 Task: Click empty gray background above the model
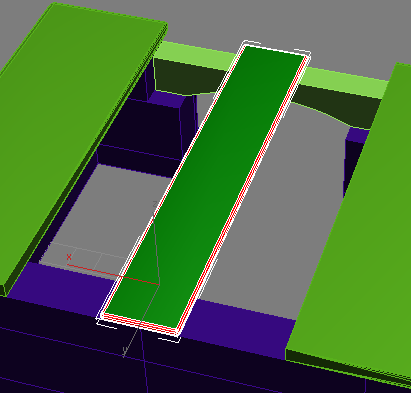point(267,20)
